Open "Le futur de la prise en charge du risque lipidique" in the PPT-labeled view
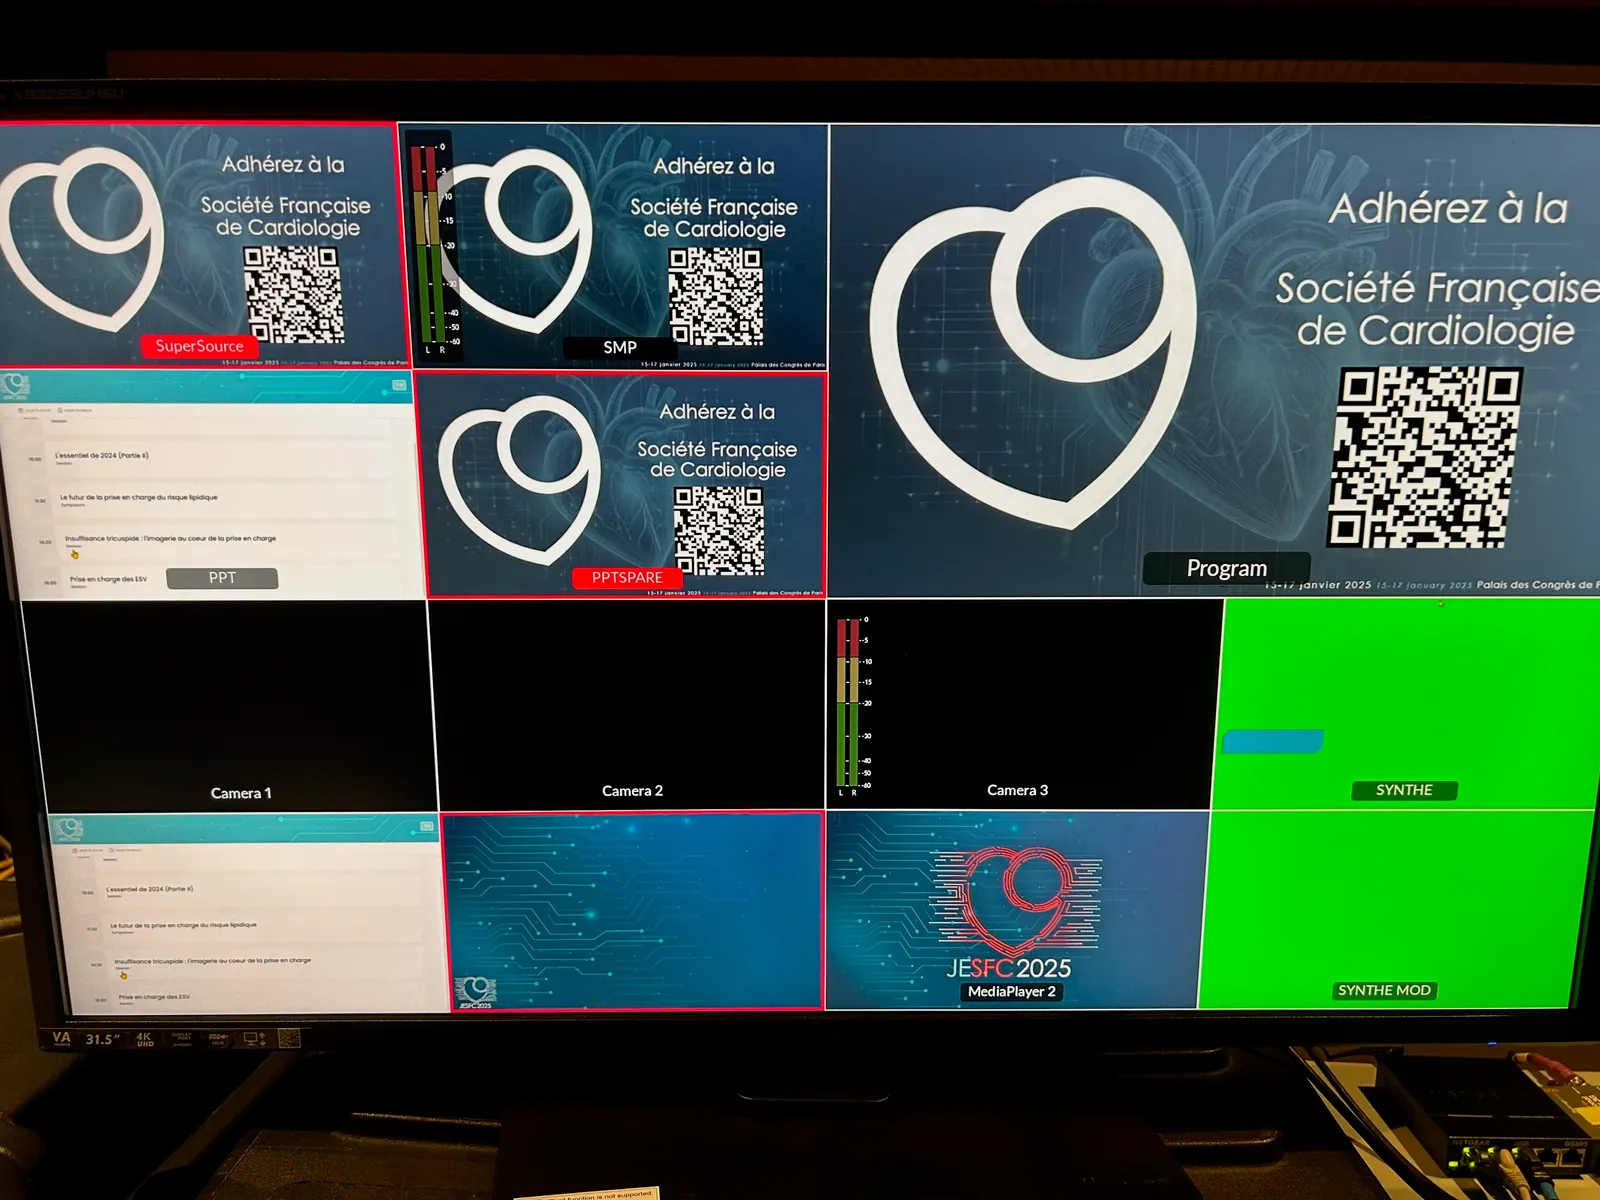The image size is (1600, 1200). click(138, 497)
